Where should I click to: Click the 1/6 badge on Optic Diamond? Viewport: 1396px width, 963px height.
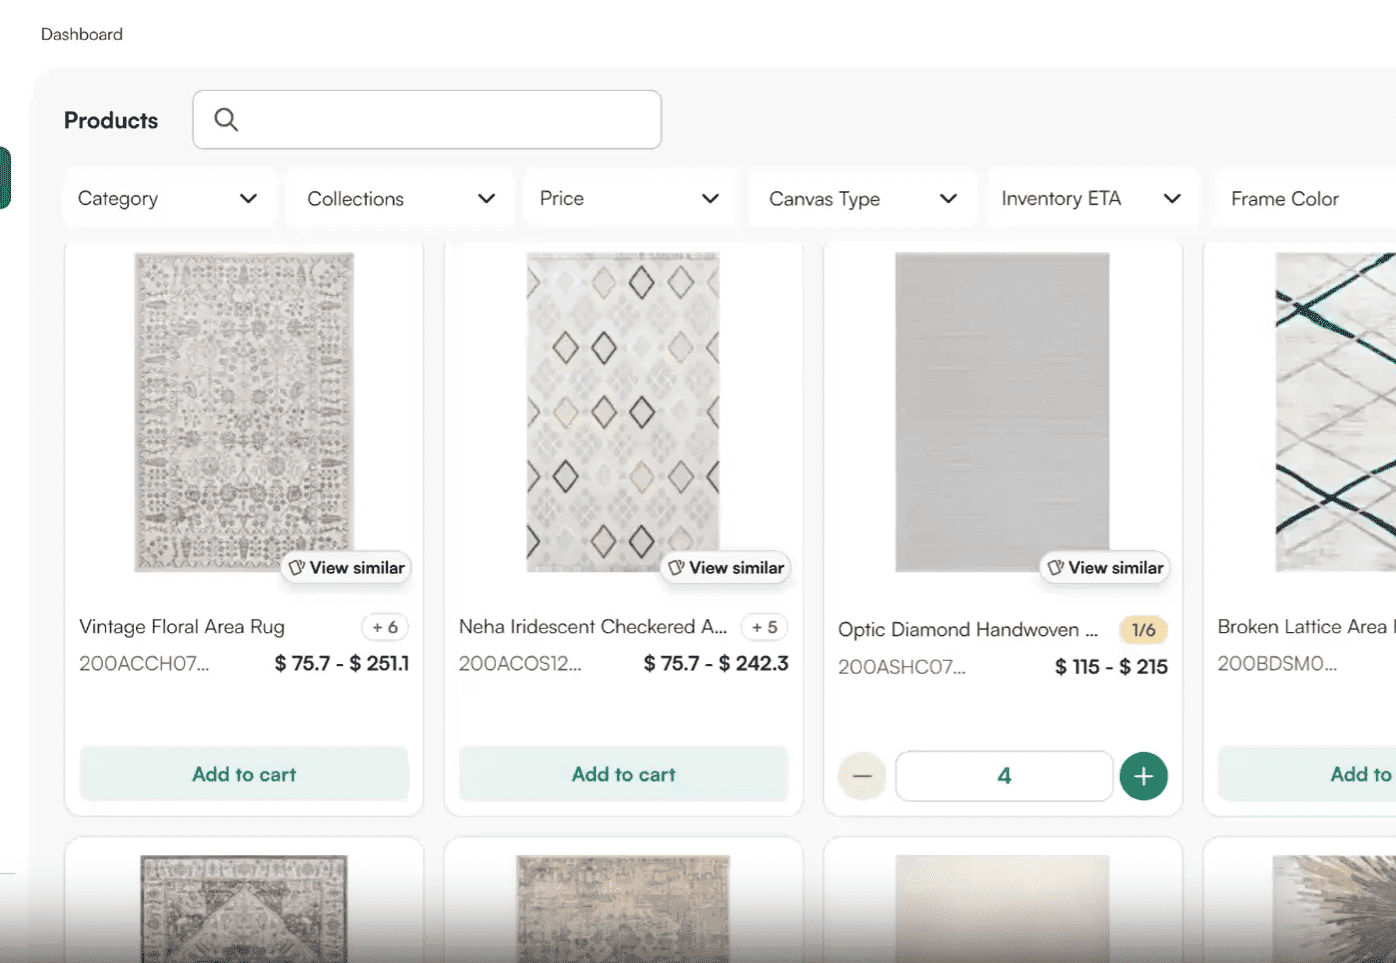(1143, 630)
